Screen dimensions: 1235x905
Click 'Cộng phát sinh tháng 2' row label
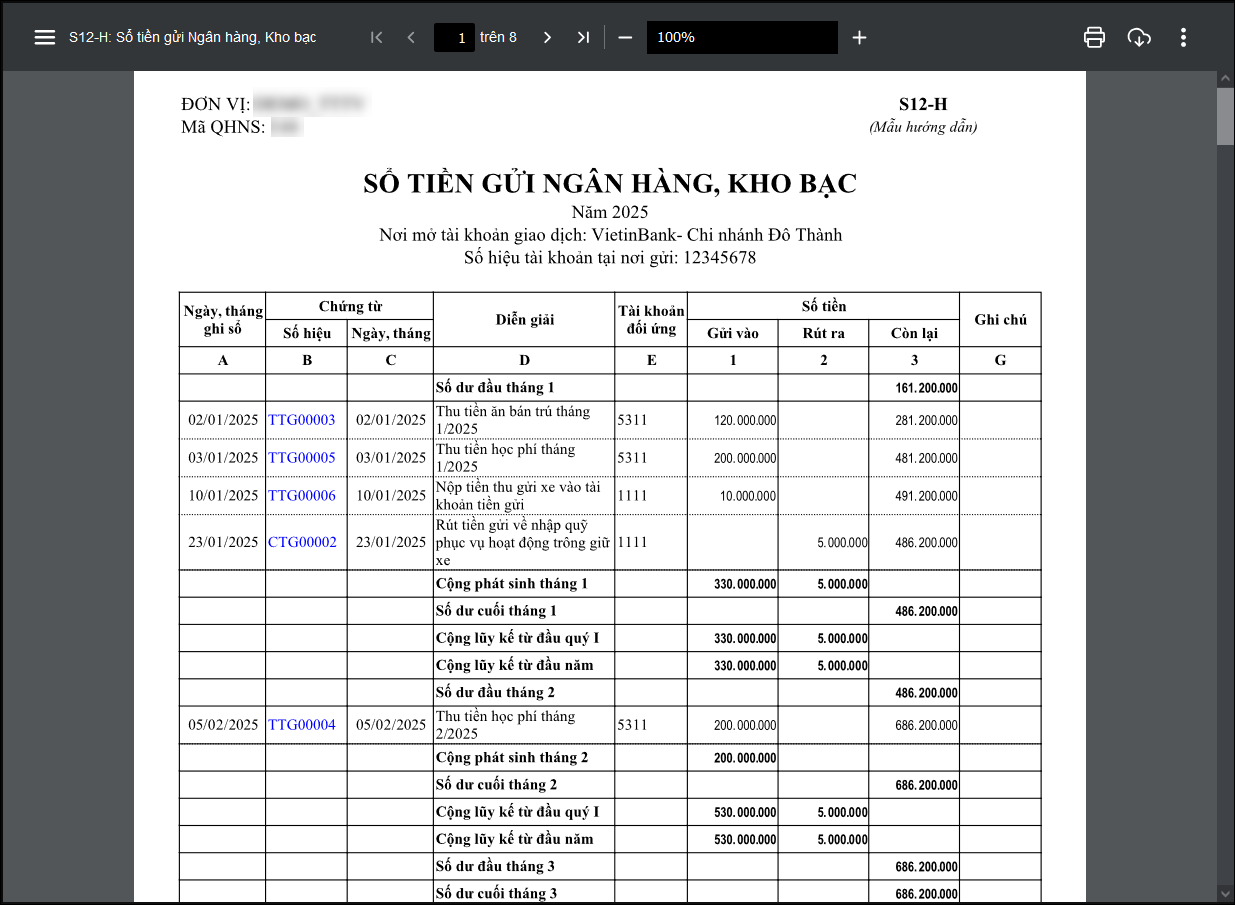tap(512, 758)
